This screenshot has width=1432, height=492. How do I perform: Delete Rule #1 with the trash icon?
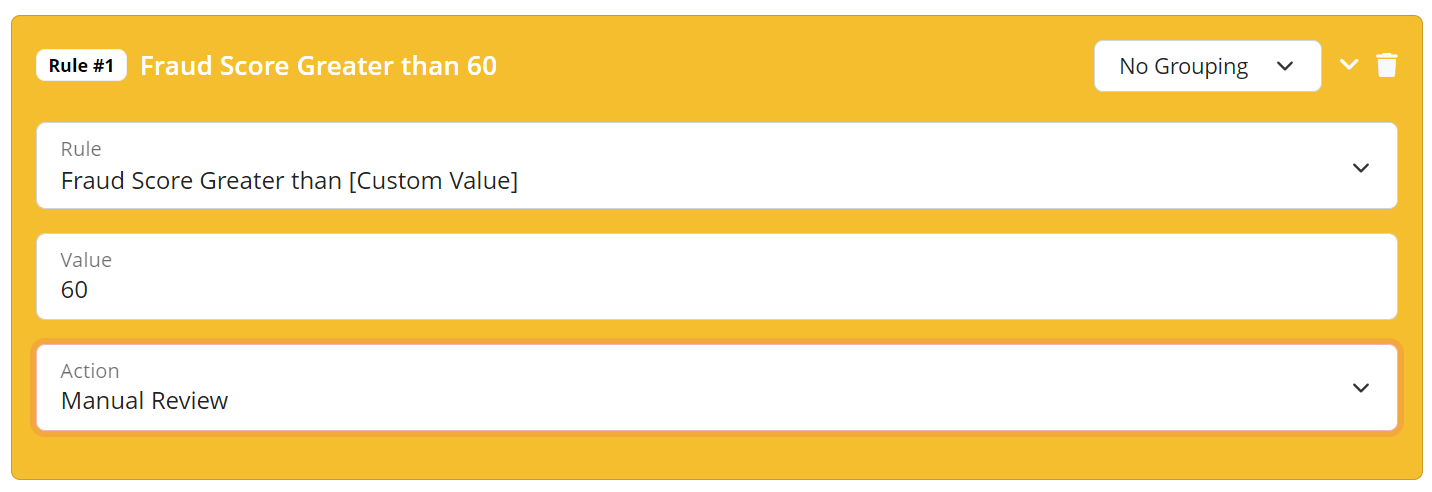coord(1386,66)
